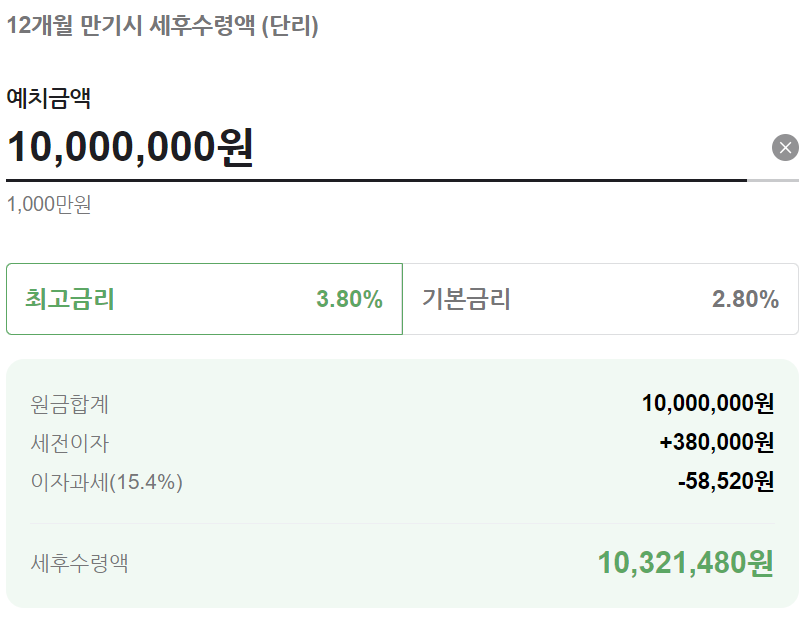Click the 12개월 만기시 세후수령액 heading
The image size is (806, 642).
(x=162, y=25)
